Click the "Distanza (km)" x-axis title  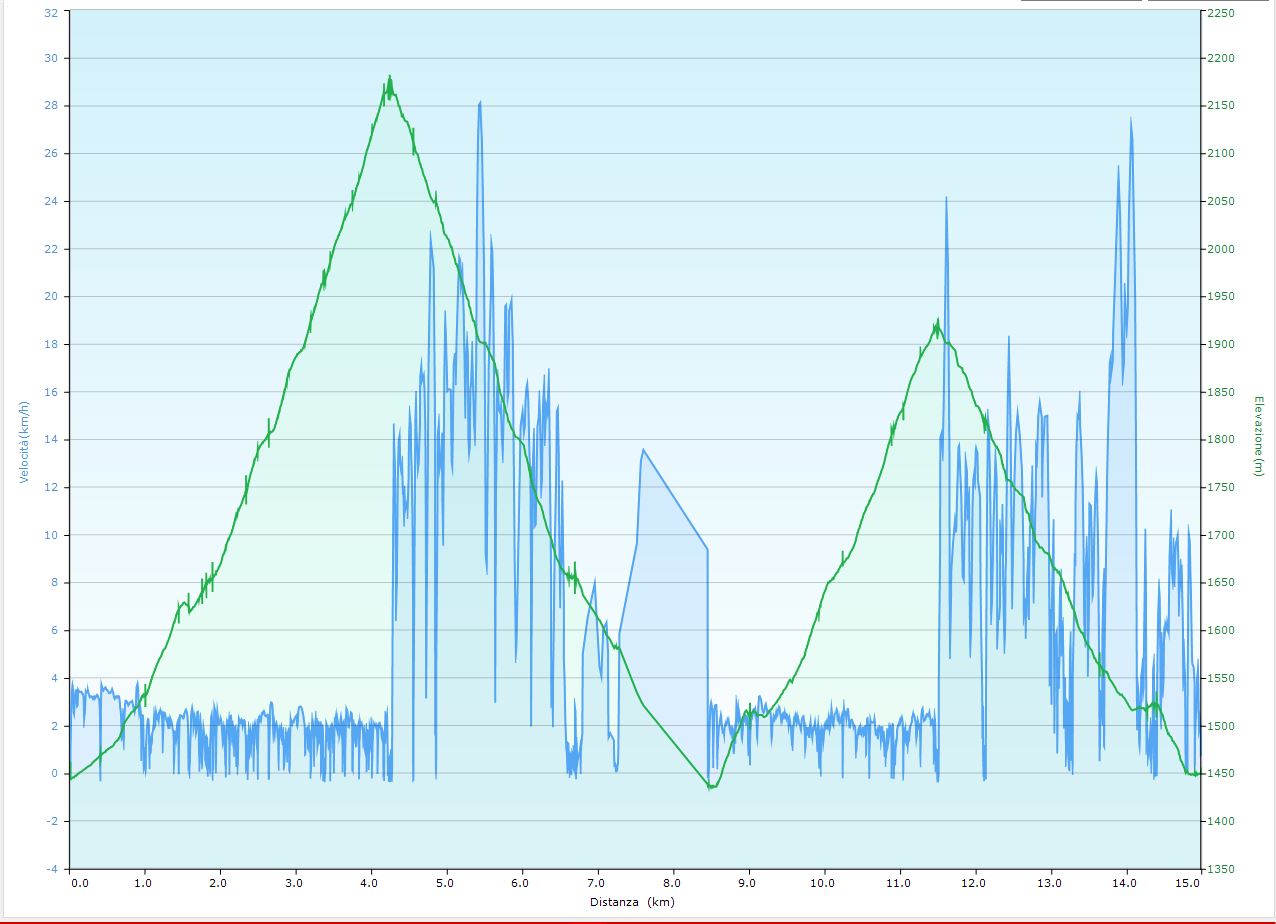[x=632, y=902]
